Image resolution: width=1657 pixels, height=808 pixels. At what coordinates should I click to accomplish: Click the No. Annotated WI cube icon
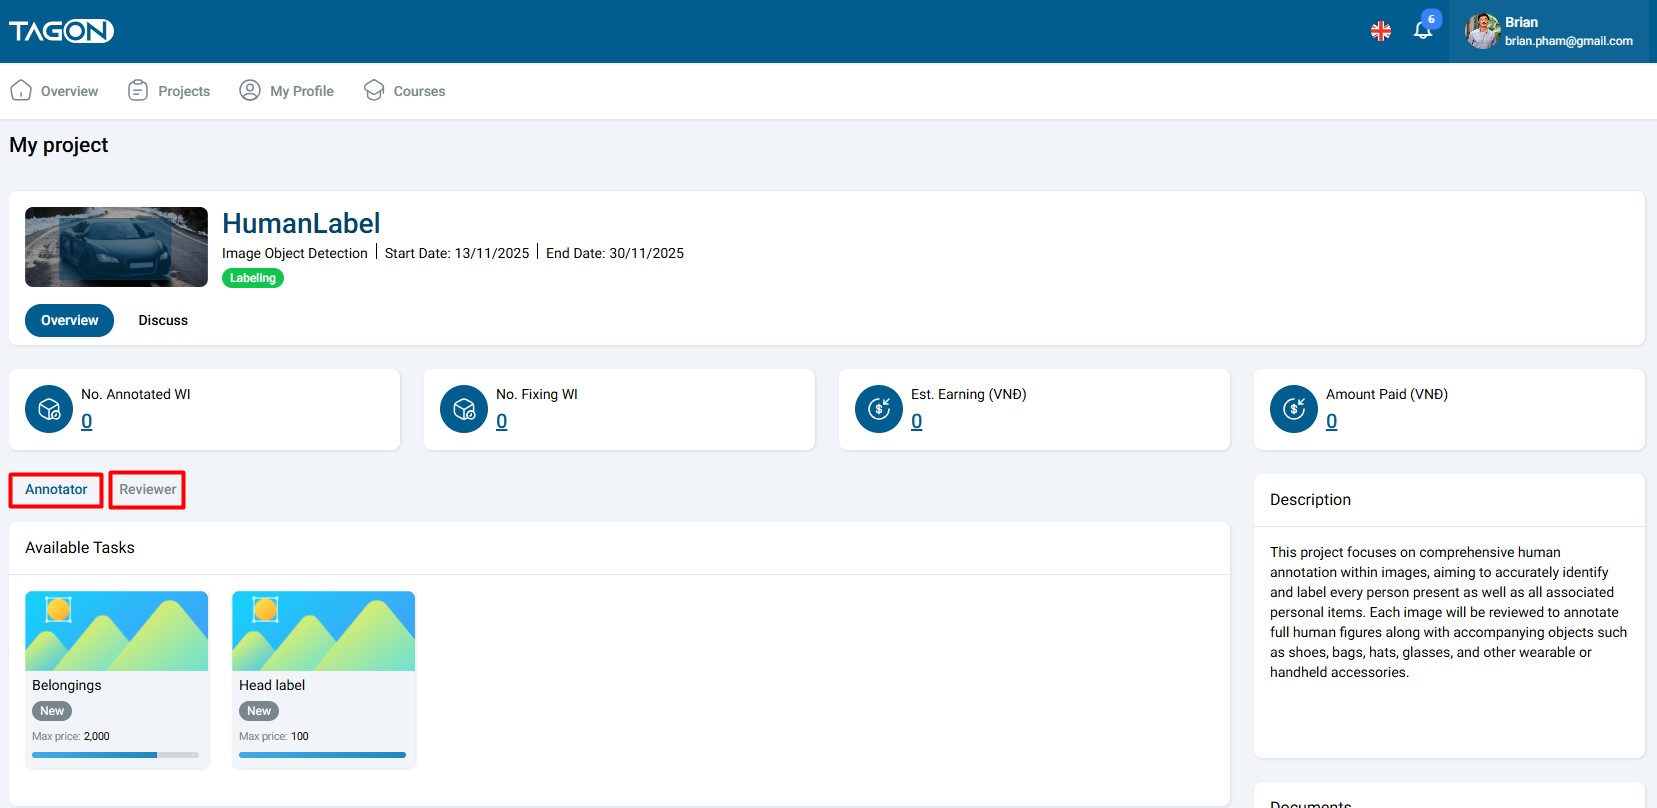49,409
